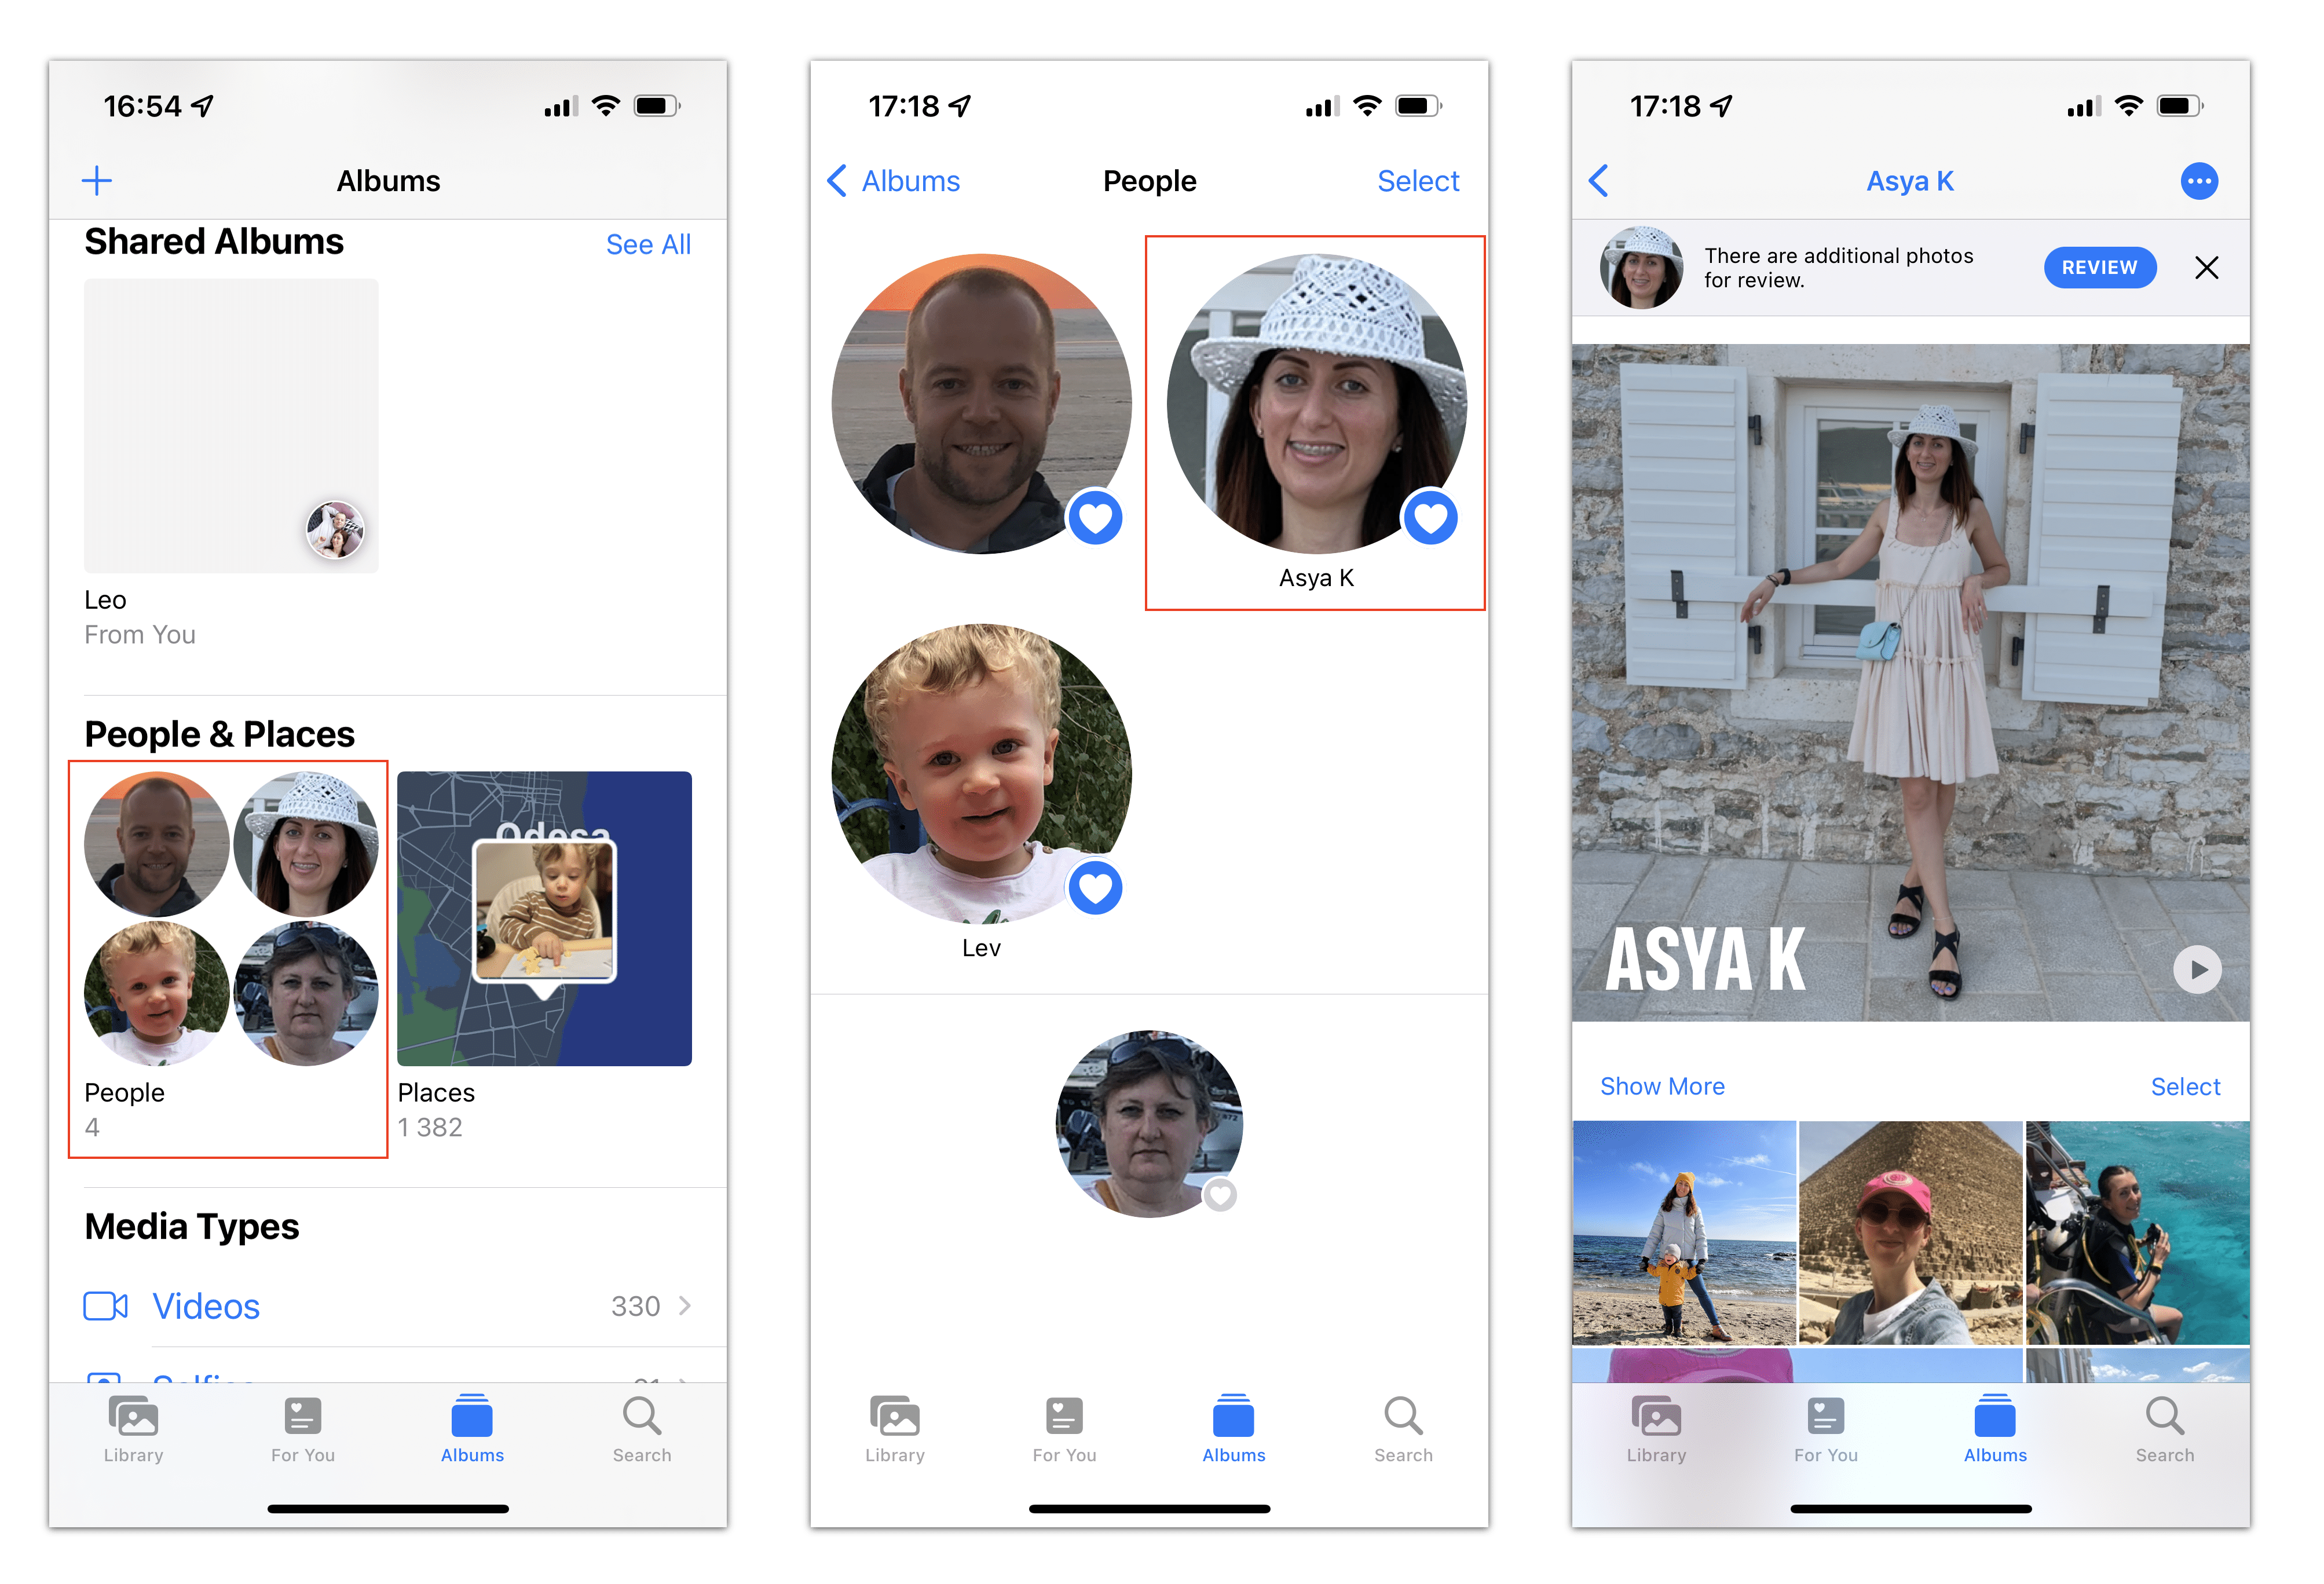Tap Review button for additional photos

click(2100, 268)
